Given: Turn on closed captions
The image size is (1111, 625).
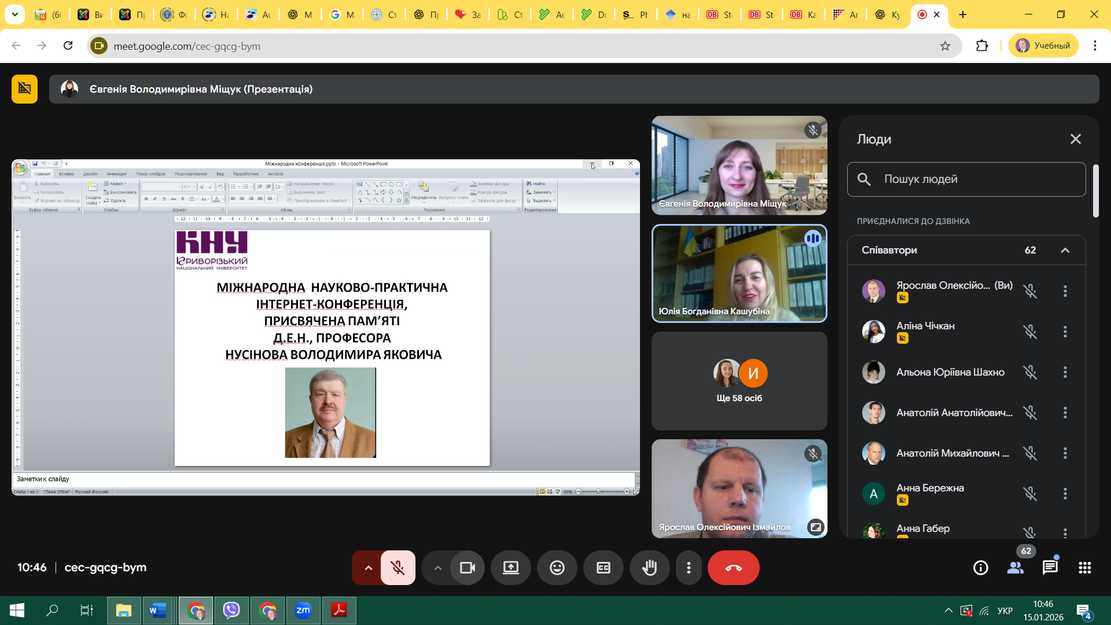Looking at the screenshot, I should click(603, 568).
